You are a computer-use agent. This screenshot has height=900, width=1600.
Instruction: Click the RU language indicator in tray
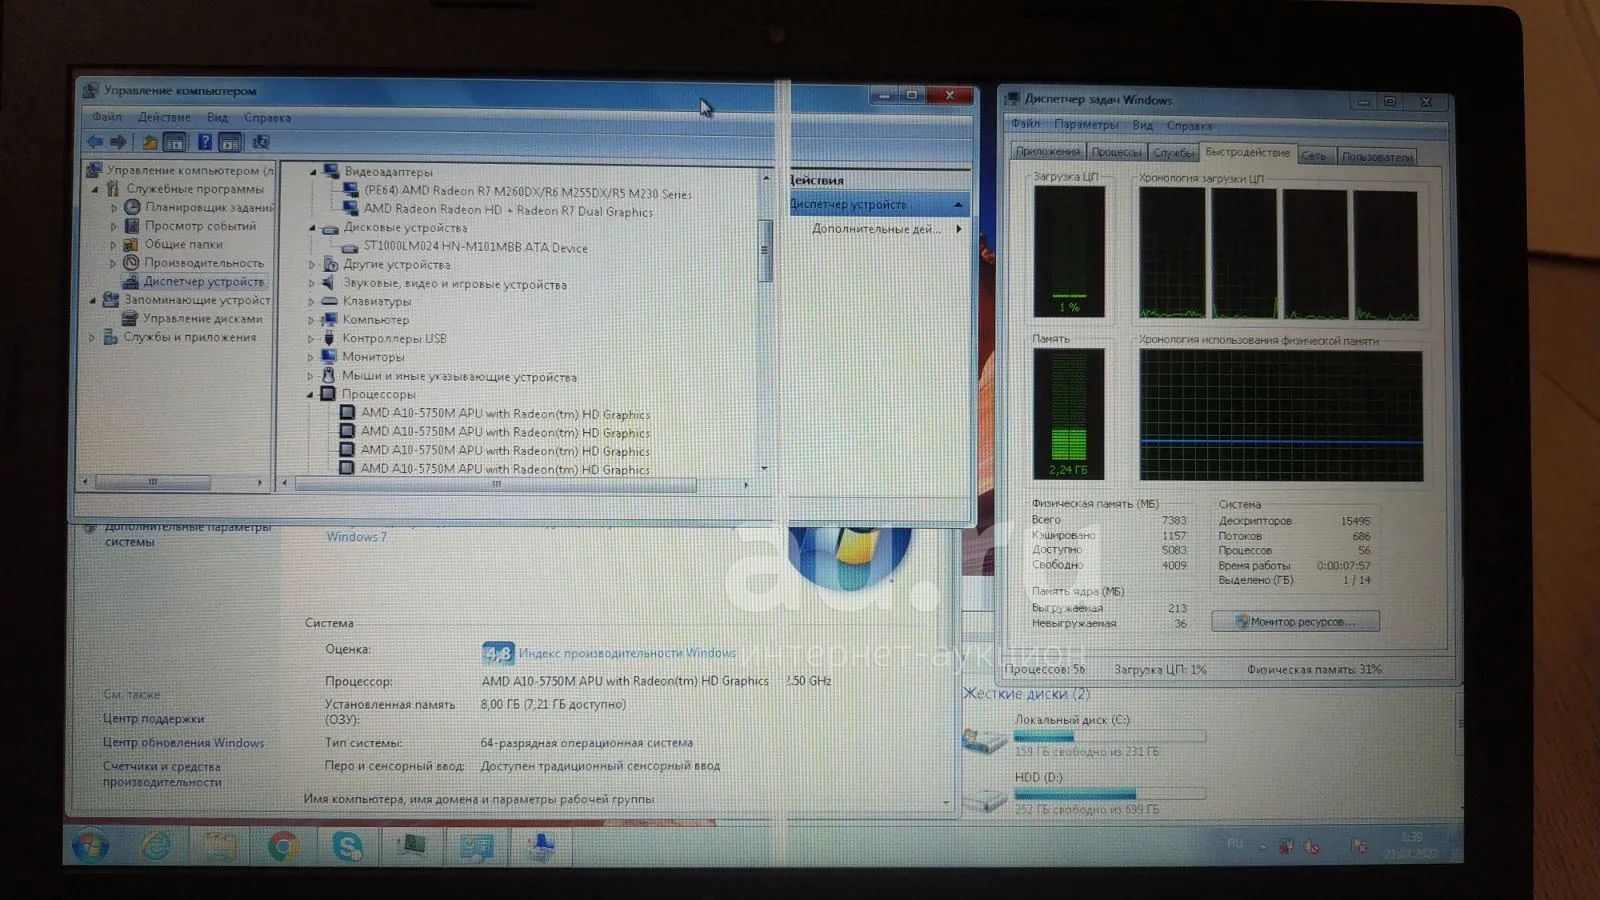(1235, 844)
